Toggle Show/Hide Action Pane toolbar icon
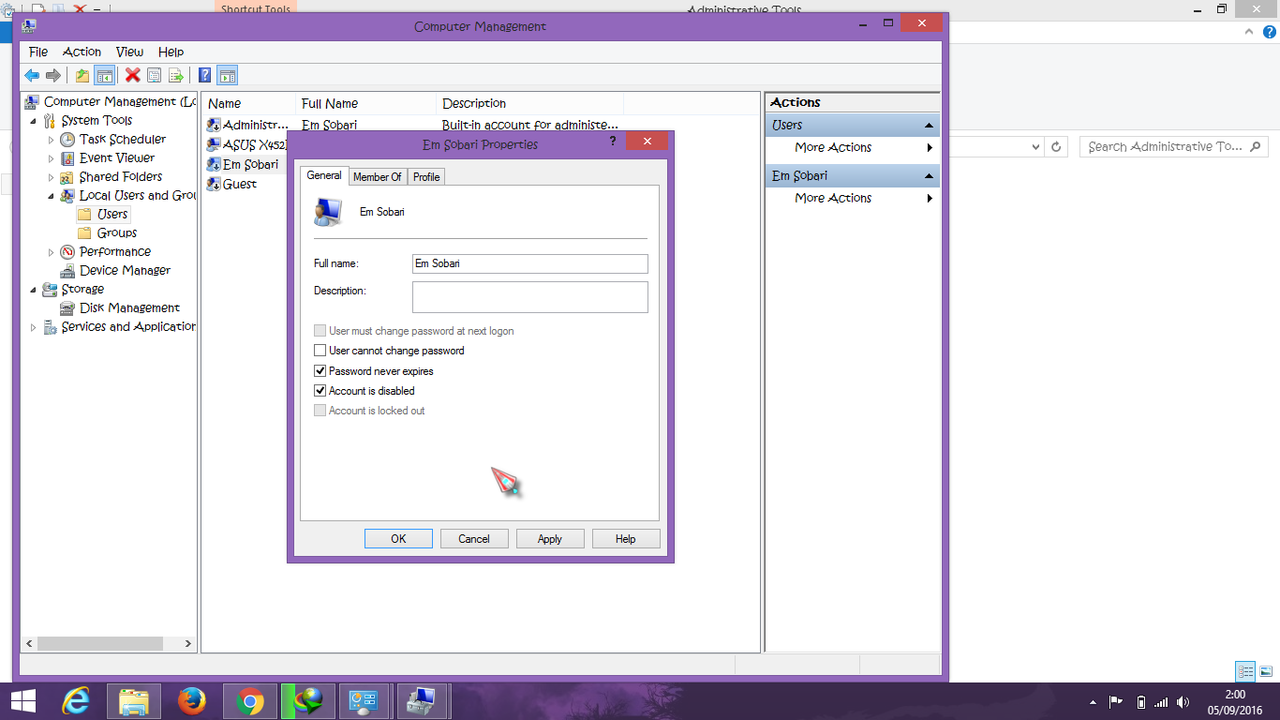 (227, 75)
